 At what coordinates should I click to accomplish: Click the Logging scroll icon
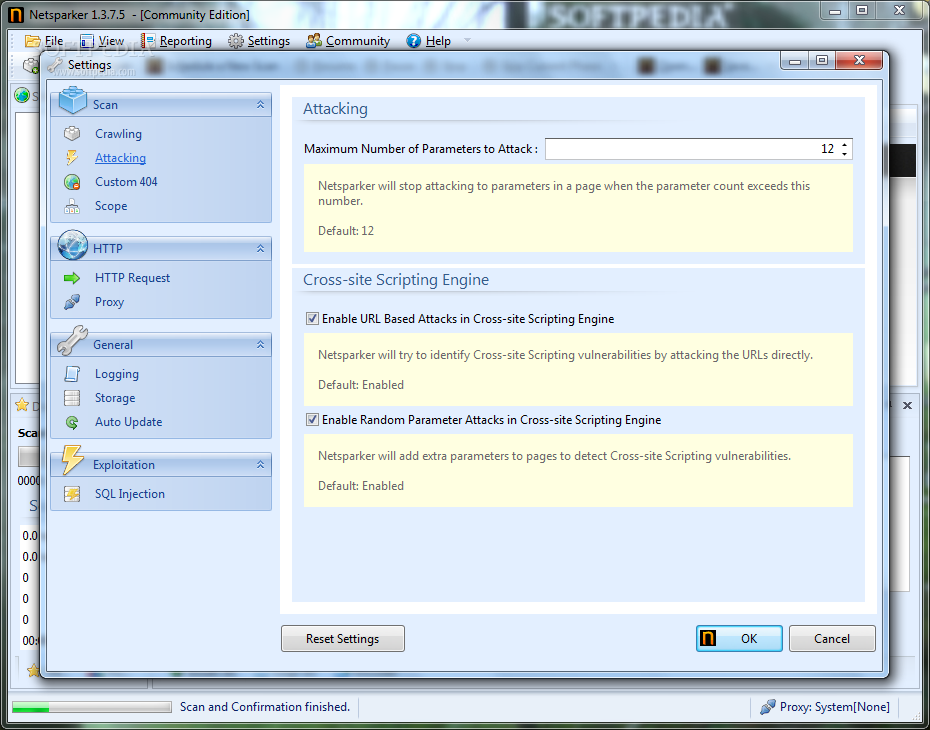(72, 374)
